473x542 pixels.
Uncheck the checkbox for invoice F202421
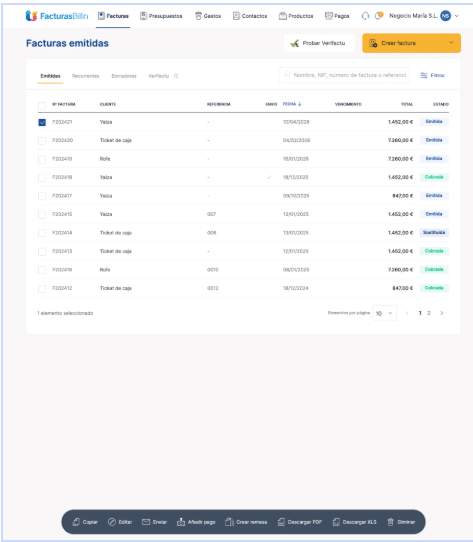pyautogui.click(x=42, y=122)
